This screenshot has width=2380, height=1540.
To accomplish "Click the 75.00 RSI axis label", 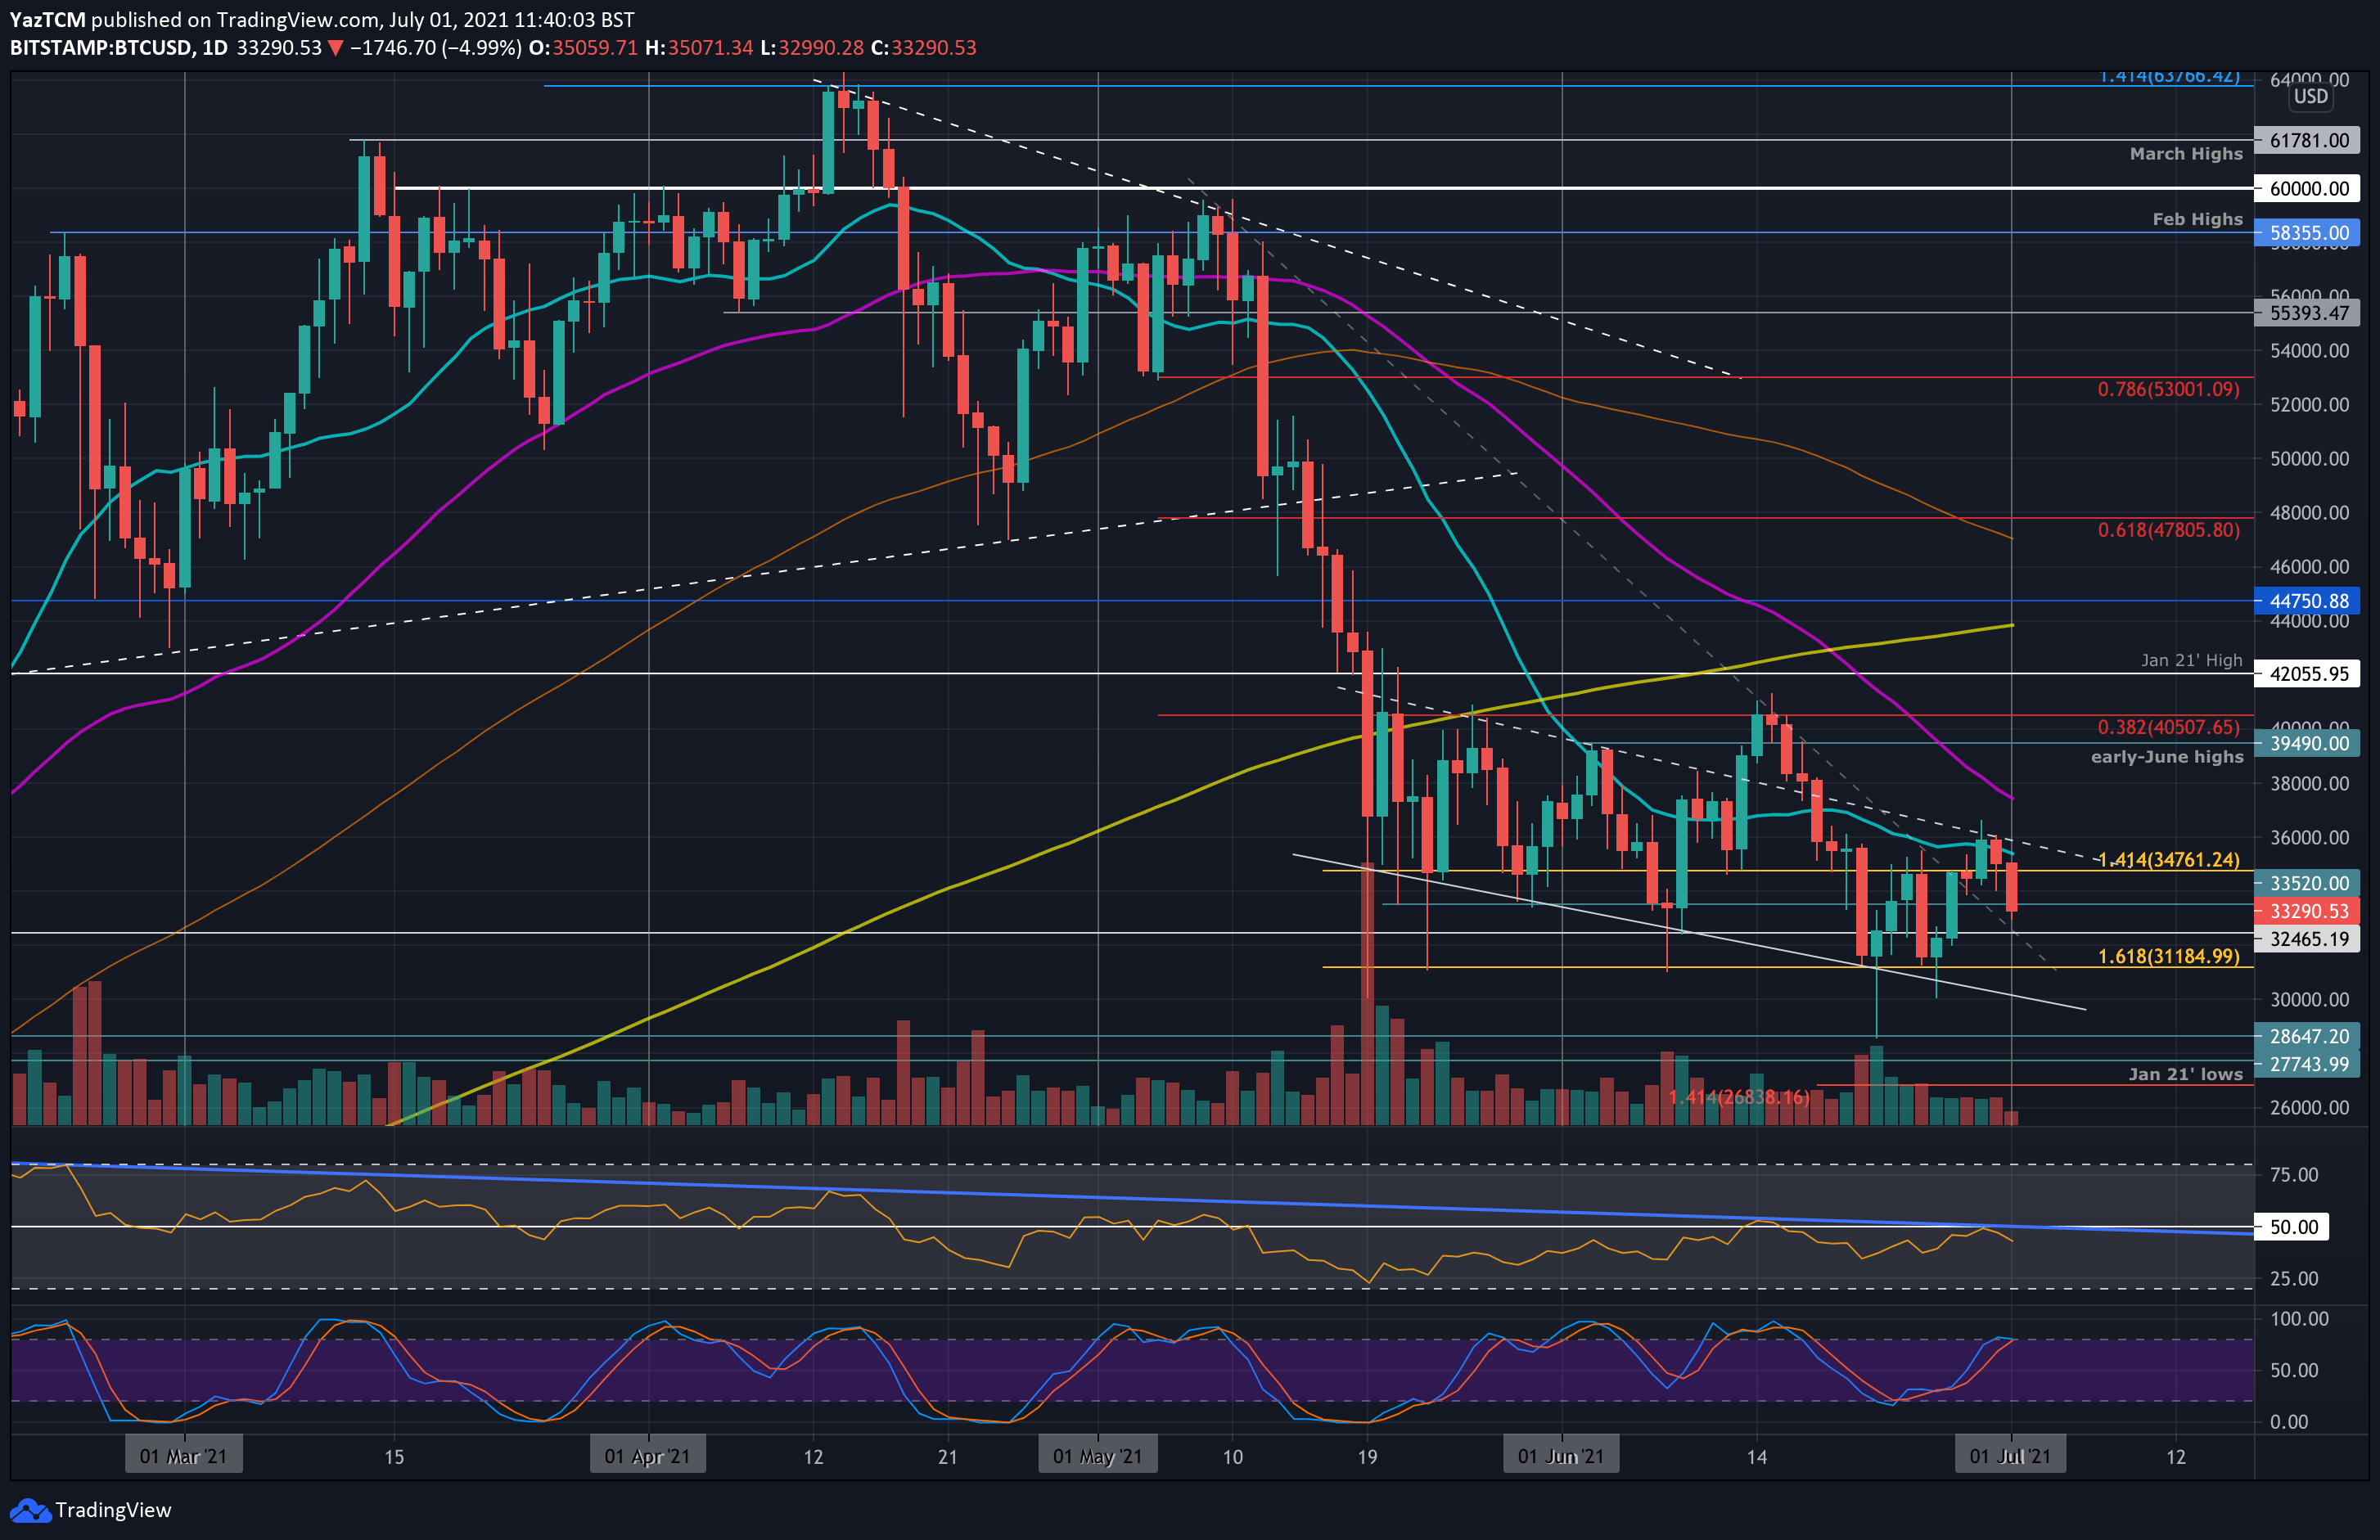I will point(2294,1175).
